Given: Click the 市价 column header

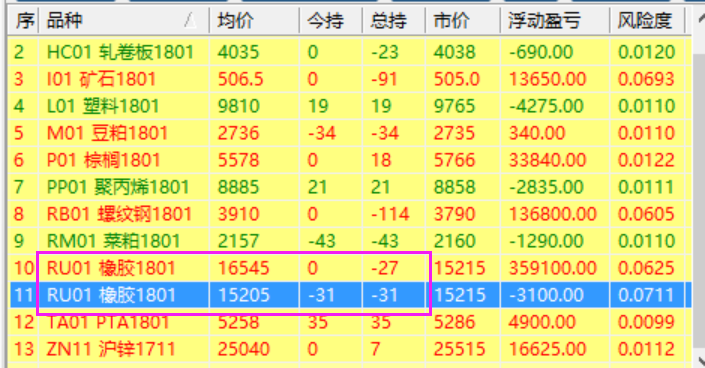Looking at the screenshot, I should coord(463,20).
